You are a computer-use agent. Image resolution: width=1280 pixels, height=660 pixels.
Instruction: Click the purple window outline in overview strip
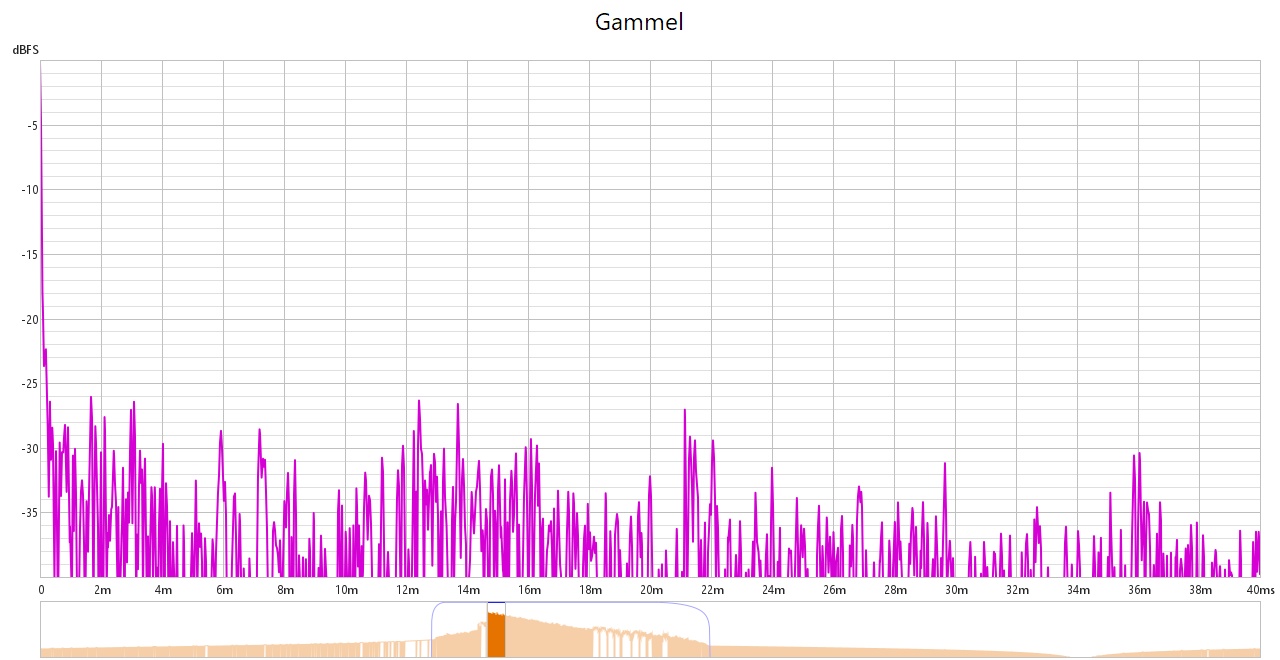[570, 629]
